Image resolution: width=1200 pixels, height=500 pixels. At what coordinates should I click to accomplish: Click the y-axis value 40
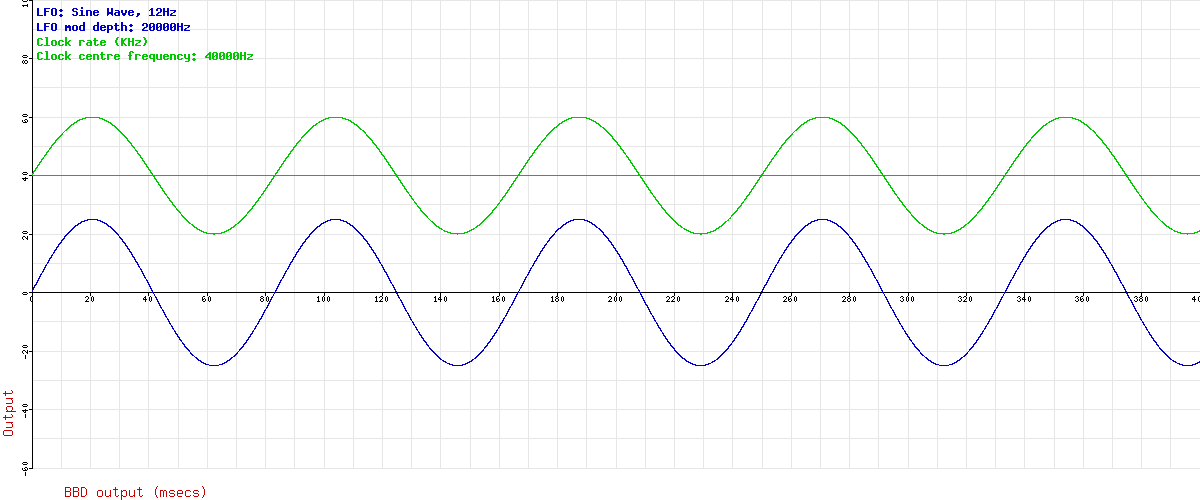click(x=26, y=176)
